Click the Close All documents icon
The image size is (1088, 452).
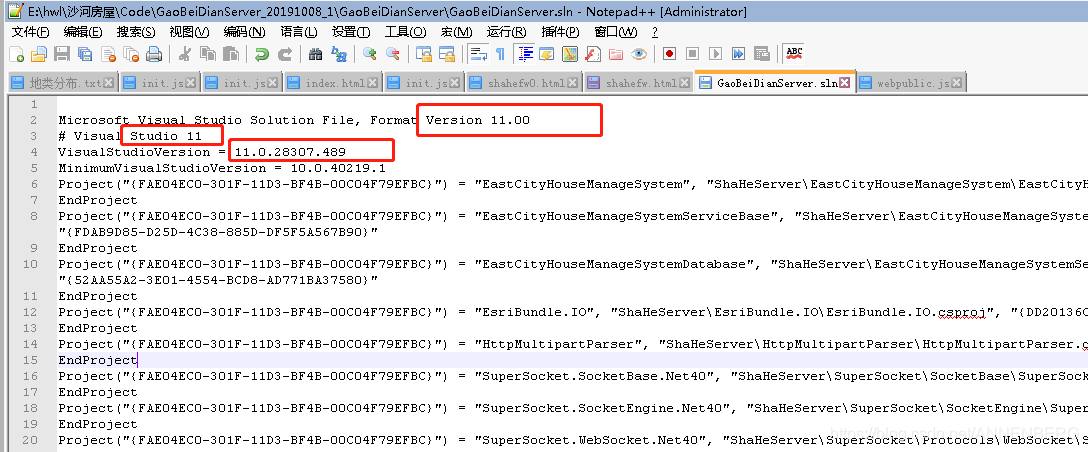pos(131,54)
